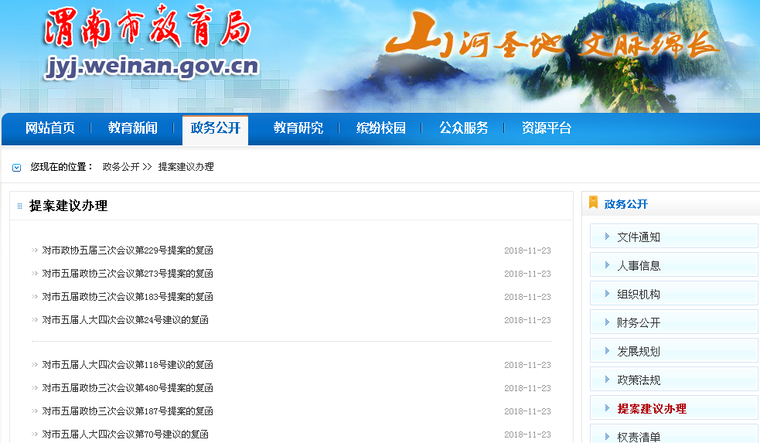
Task: Click the jyj.weinan.gov.cn banner text
Action: (x=152, y=67)
